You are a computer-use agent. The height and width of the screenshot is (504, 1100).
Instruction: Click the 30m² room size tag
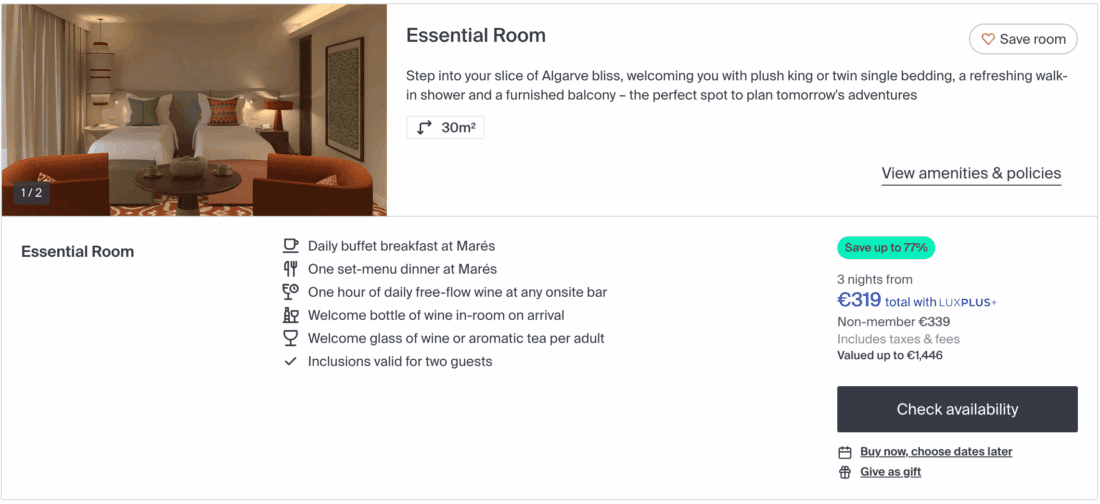pos(445,128)
